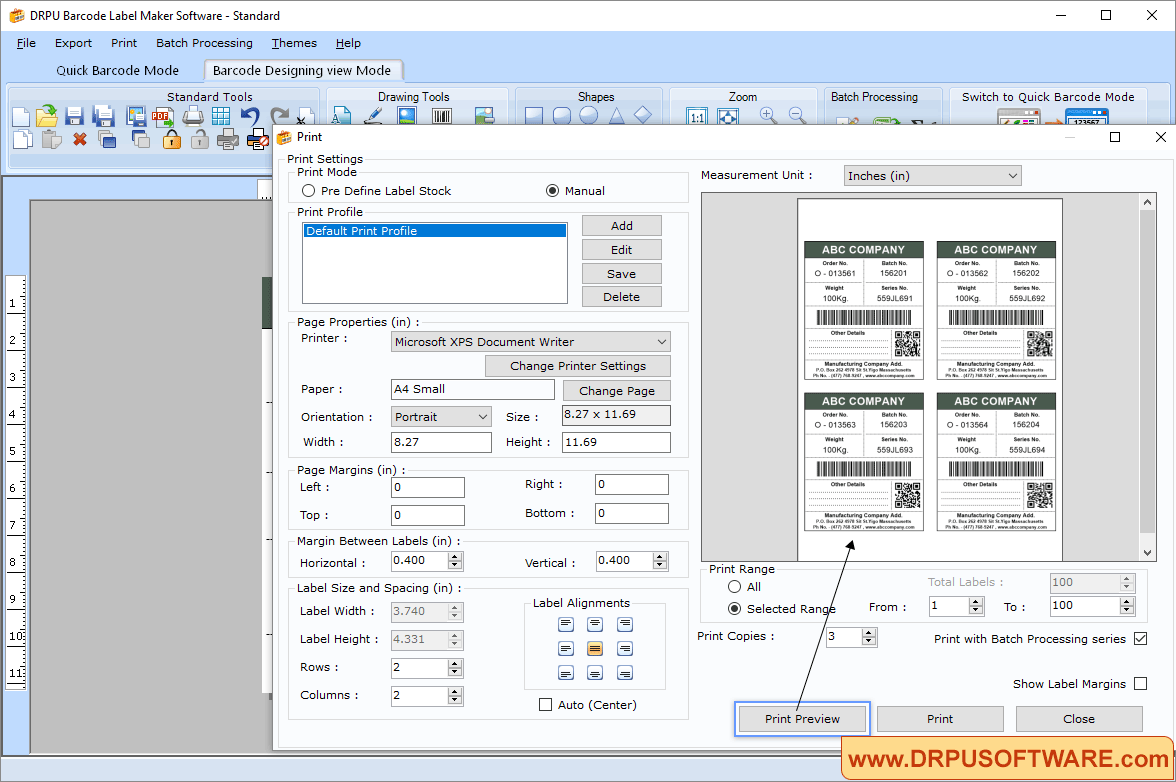Open the Export menu
Screen dimensions: 1176x782
coord(74,43)
